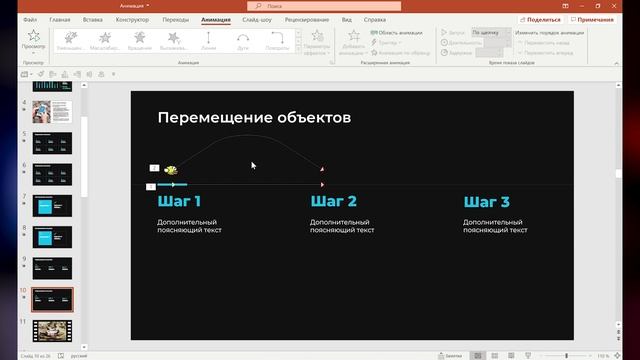640x360 pixels.
Task: Select the Масштабирование scale animation effect
Action: [x=105, y=41]
